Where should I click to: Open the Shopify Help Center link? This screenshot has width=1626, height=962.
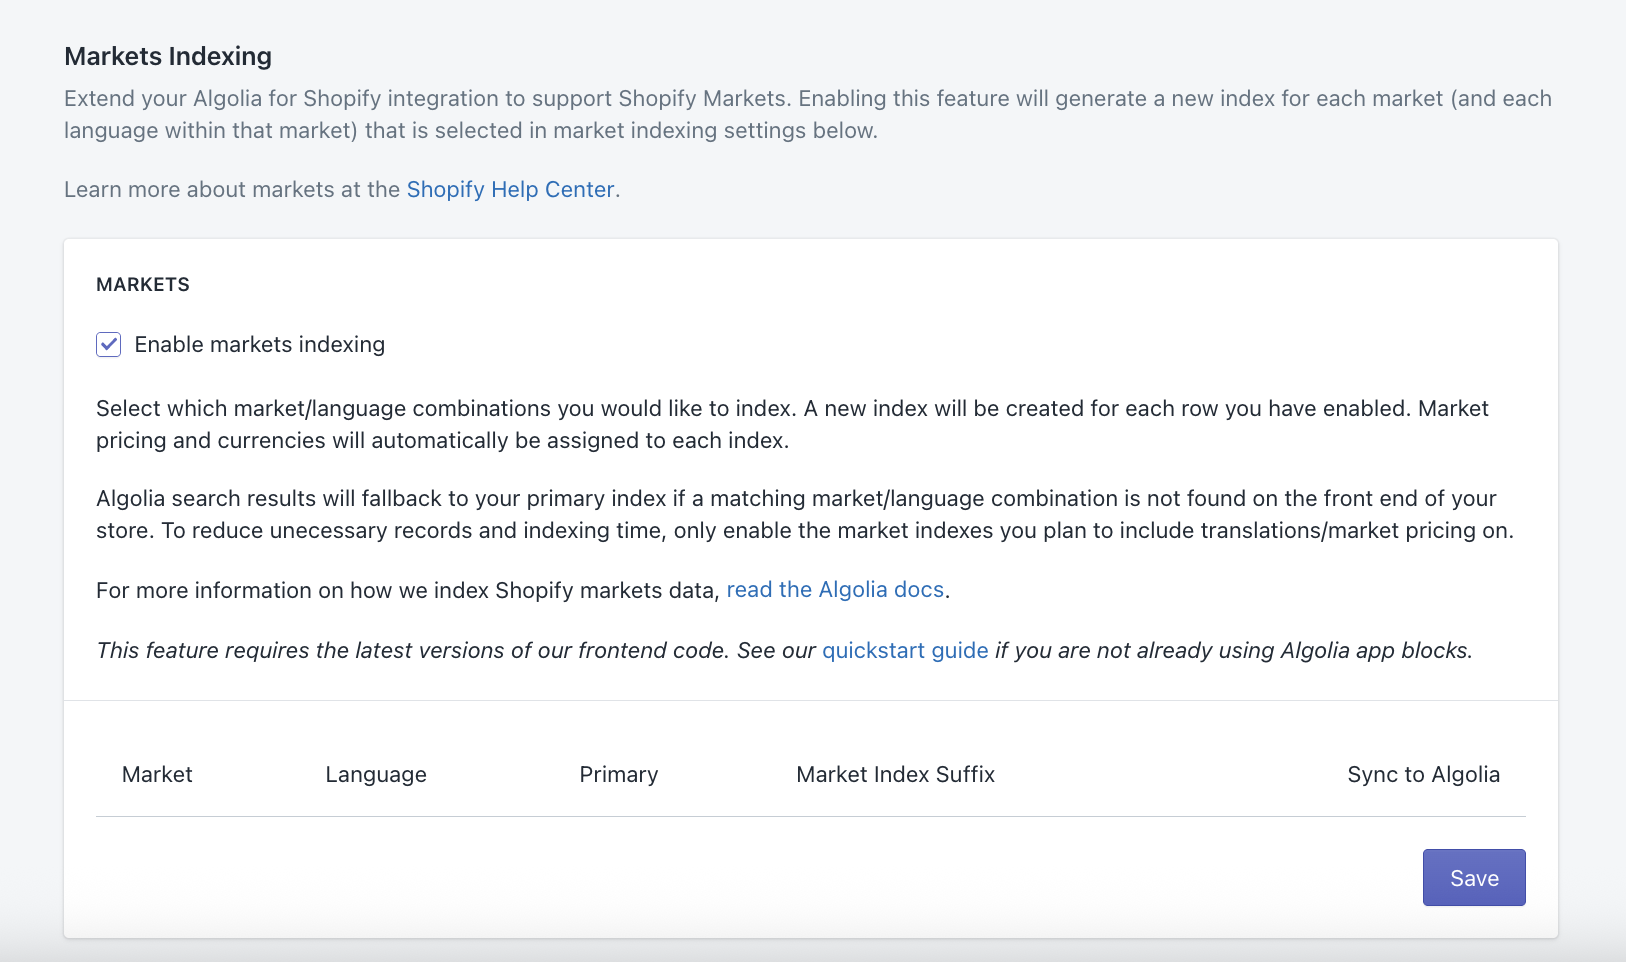[511, 190]
